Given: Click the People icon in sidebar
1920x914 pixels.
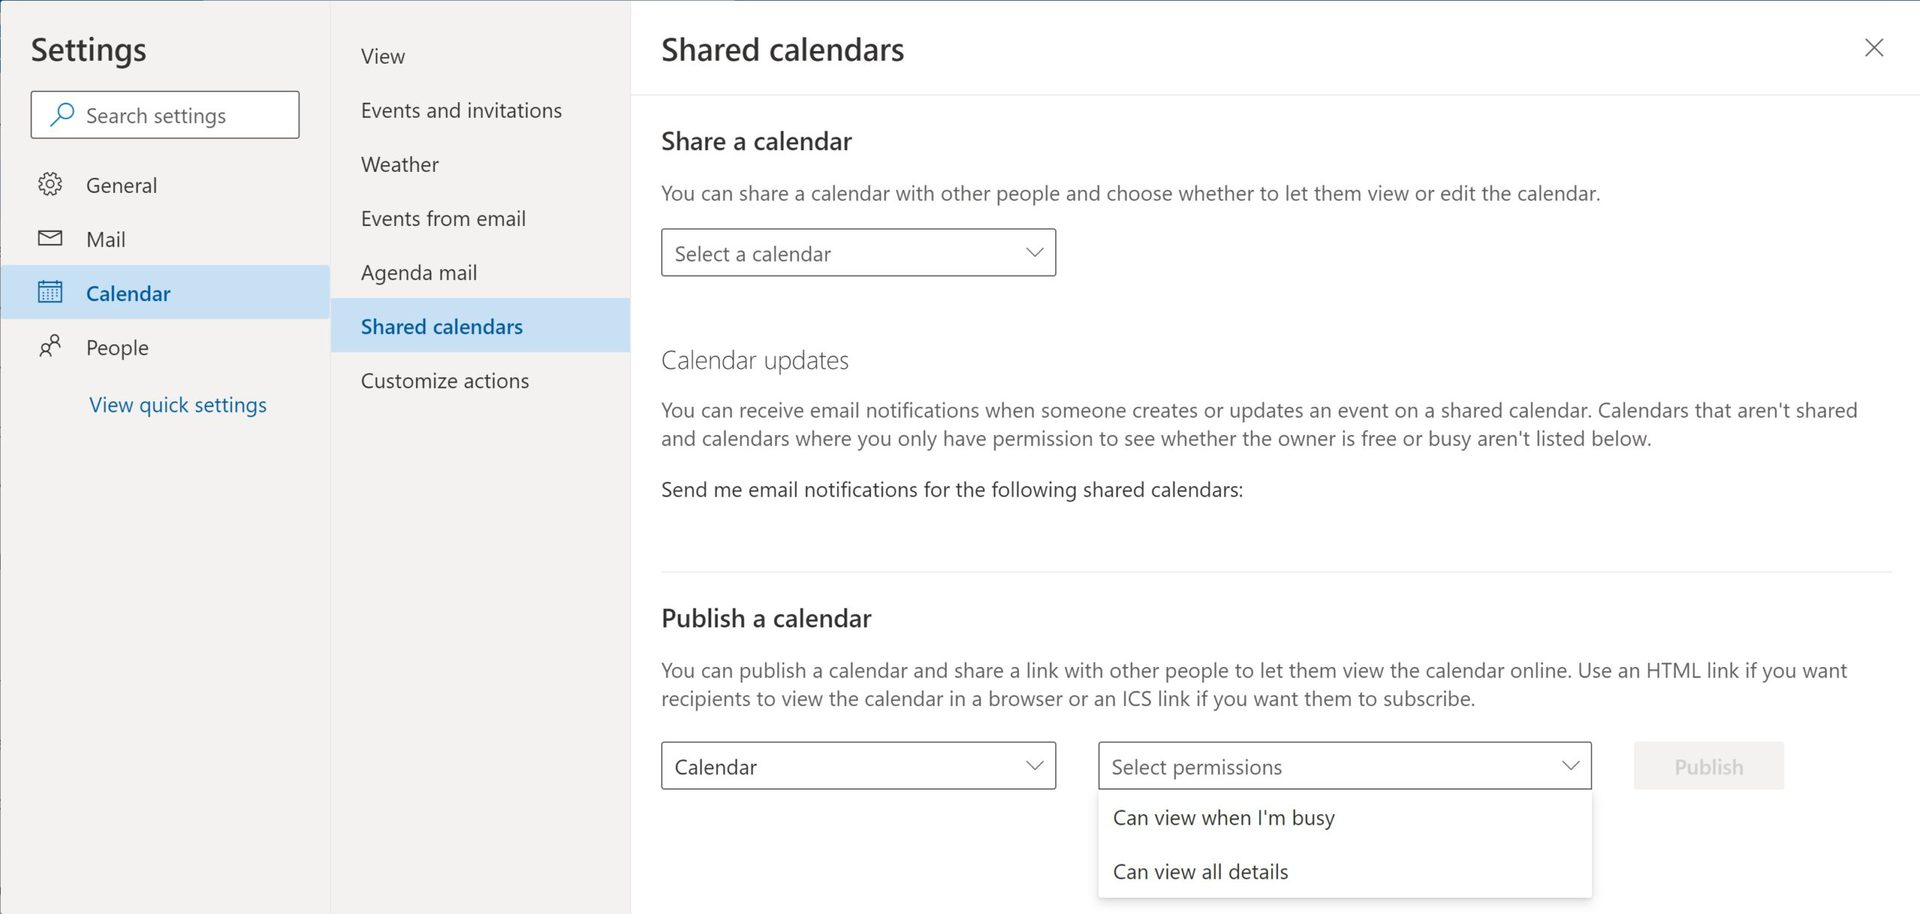Looking at the screenshot, I should click(x=50, y=347).
